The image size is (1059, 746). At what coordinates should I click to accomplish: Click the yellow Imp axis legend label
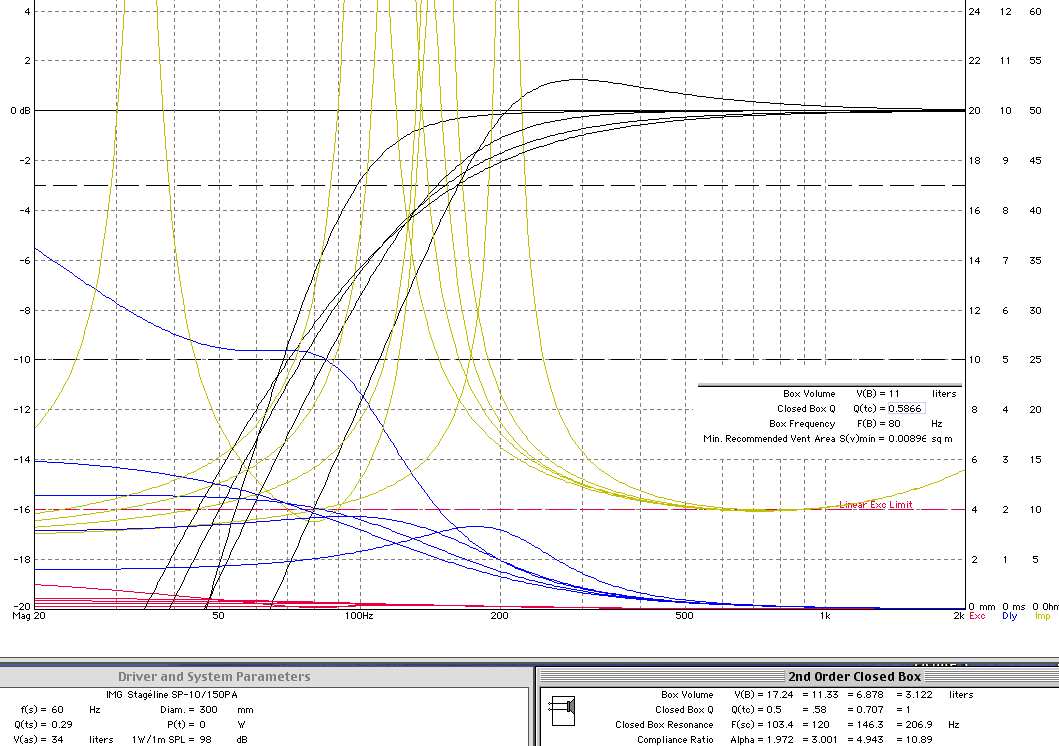(x=1043, y=616)
